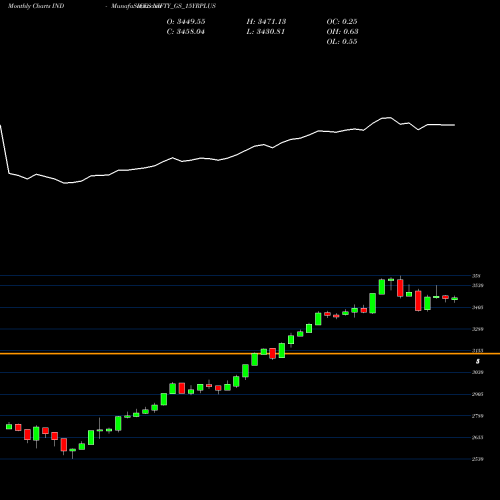Select the low price "L: 3430.81"
The width and height of the screenshot is (500, 500).
pos(266,32)
